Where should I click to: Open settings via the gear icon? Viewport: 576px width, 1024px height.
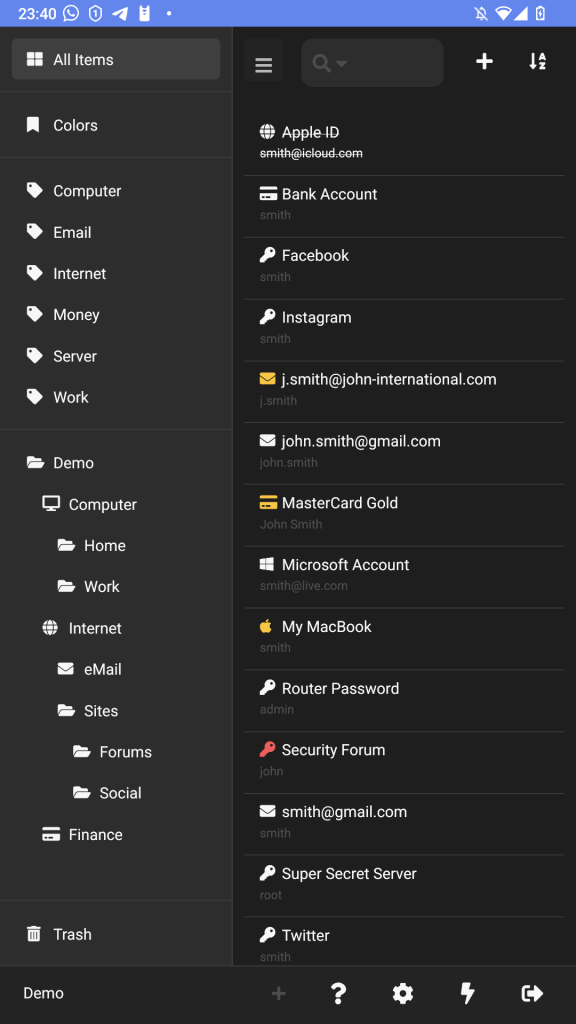pos(403,993)
